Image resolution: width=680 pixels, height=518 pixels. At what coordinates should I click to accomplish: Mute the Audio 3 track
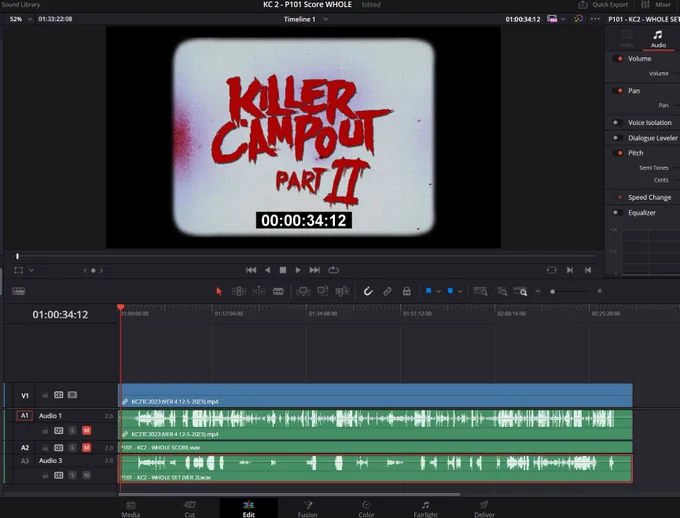(86, 475)
